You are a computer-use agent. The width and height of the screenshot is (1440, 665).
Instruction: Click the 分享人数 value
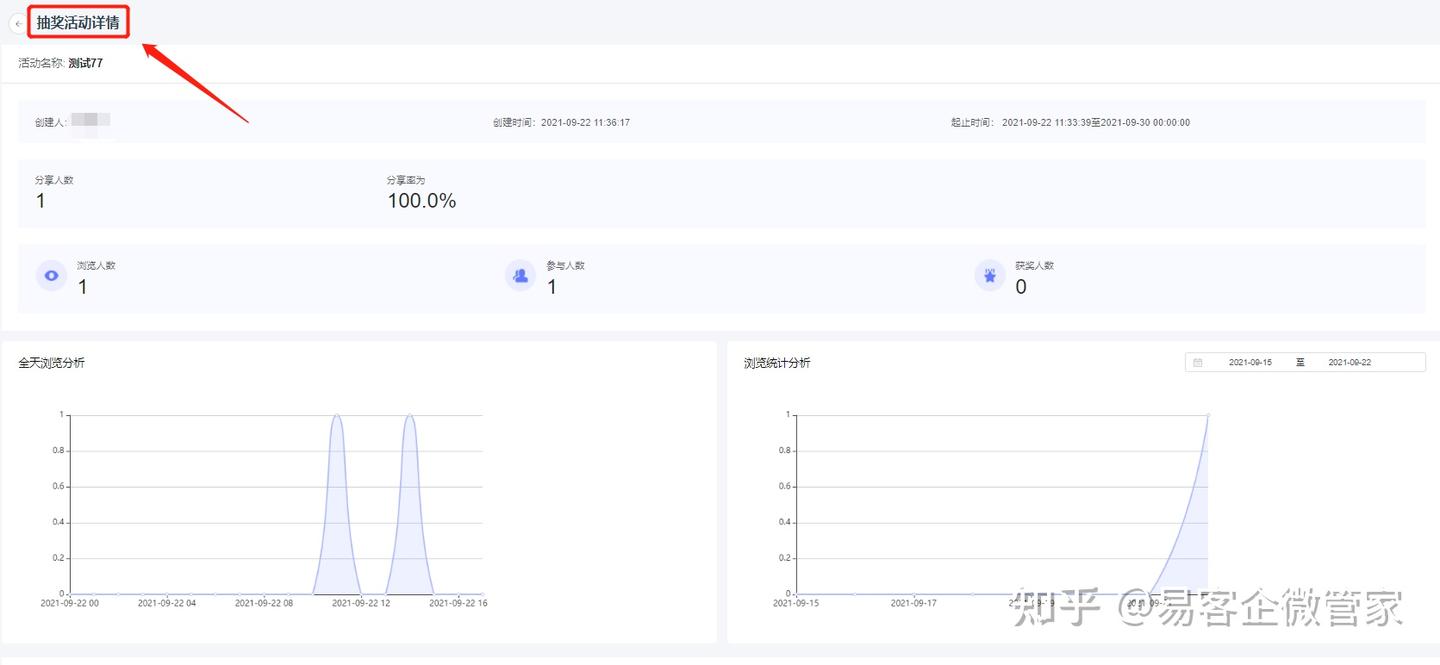[x=41, y=201]
